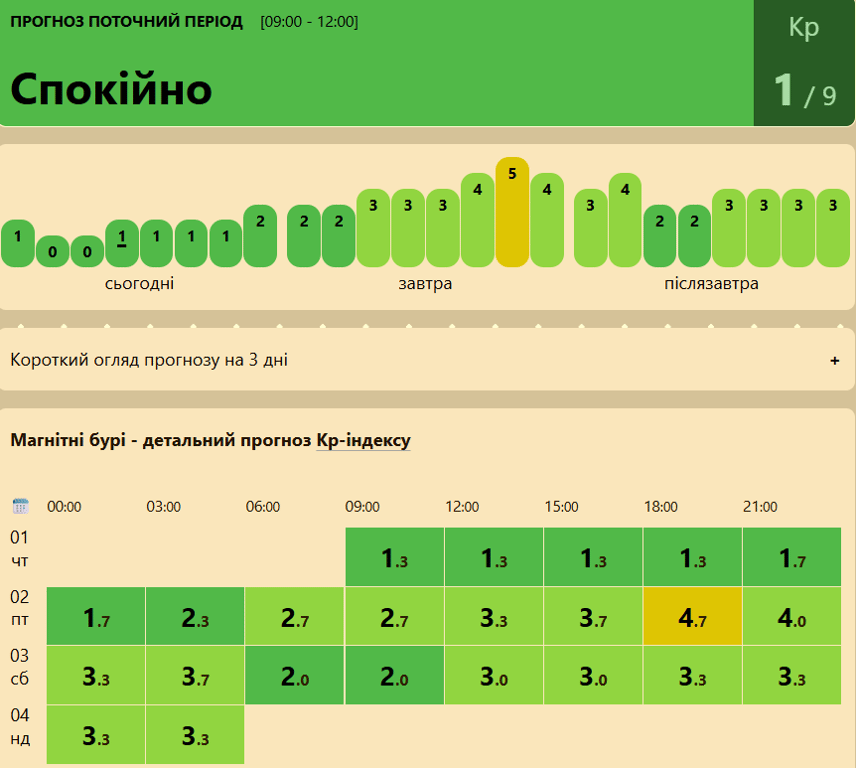856x768 pixels.
Task: Click the "післязавтра" label under the bars
Action: coord(711,283)
